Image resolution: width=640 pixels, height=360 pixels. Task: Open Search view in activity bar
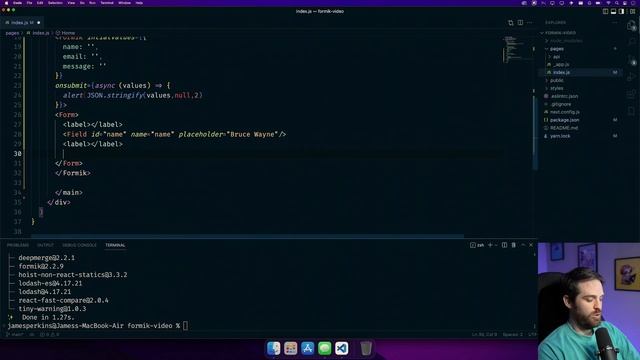(x=631, y=42)
